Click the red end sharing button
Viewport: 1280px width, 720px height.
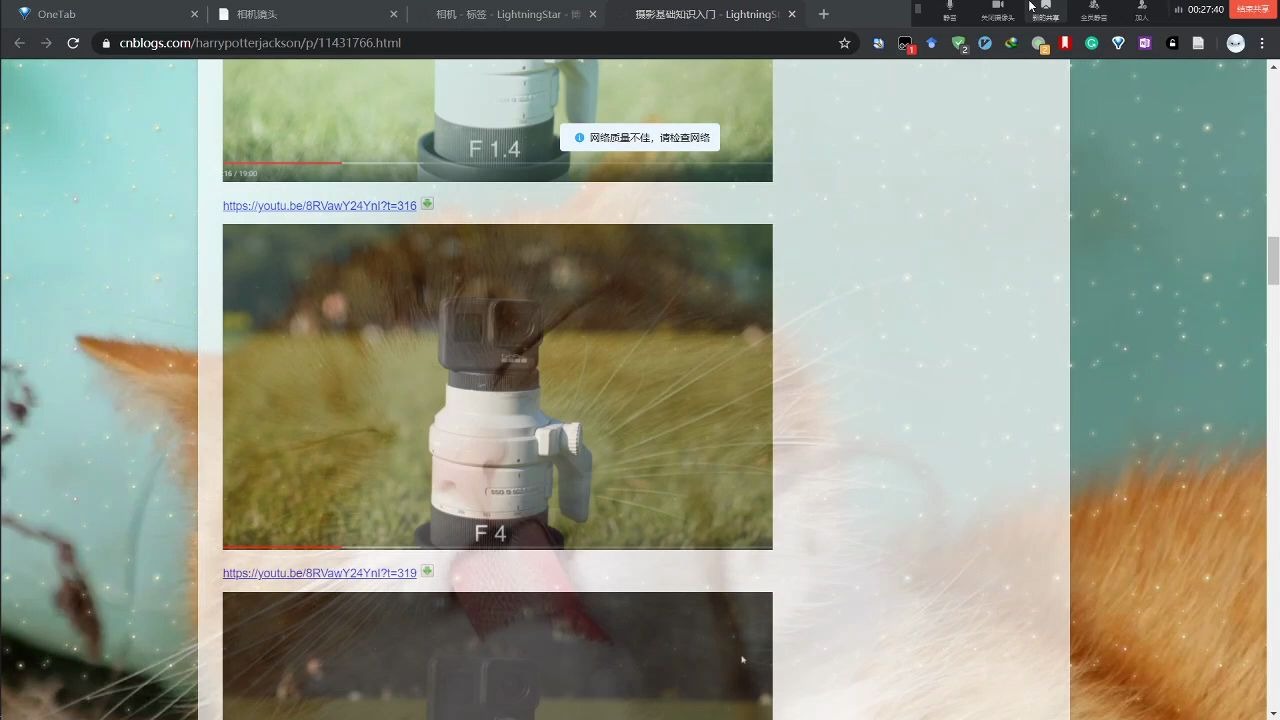click(1253, 9)
